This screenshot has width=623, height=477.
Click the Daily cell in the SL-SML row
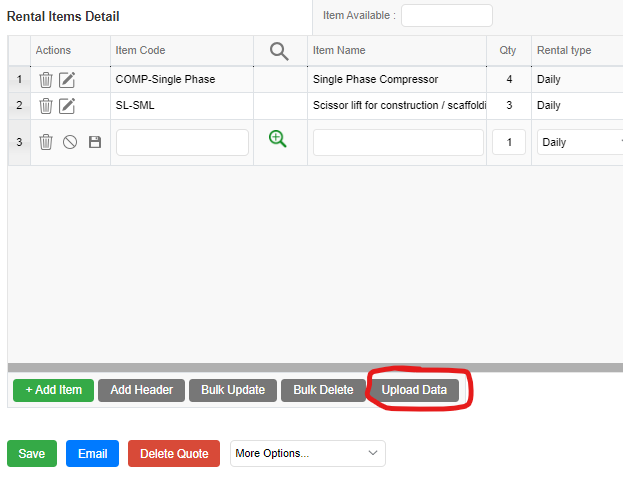[x=577, y=106]
